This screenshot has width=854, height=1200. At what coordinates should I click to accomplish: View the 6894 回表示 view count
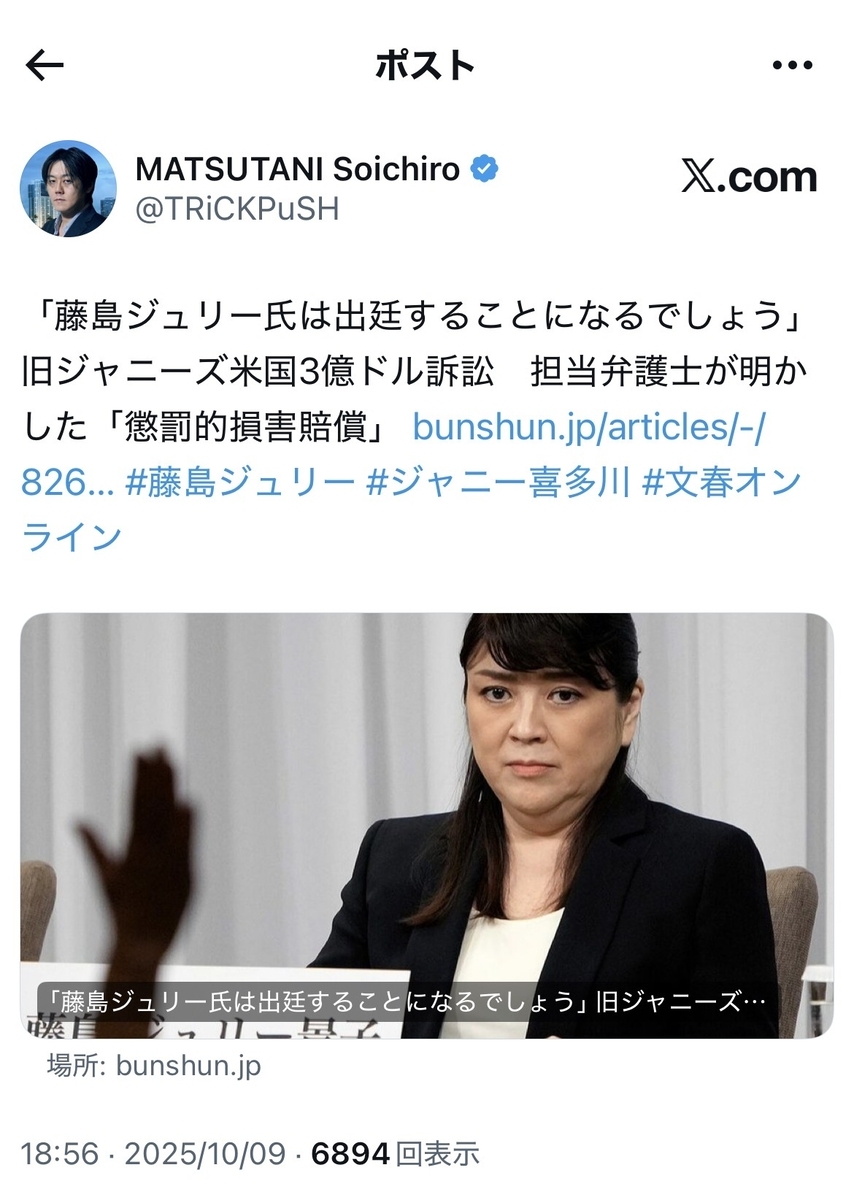[396, 1154]
